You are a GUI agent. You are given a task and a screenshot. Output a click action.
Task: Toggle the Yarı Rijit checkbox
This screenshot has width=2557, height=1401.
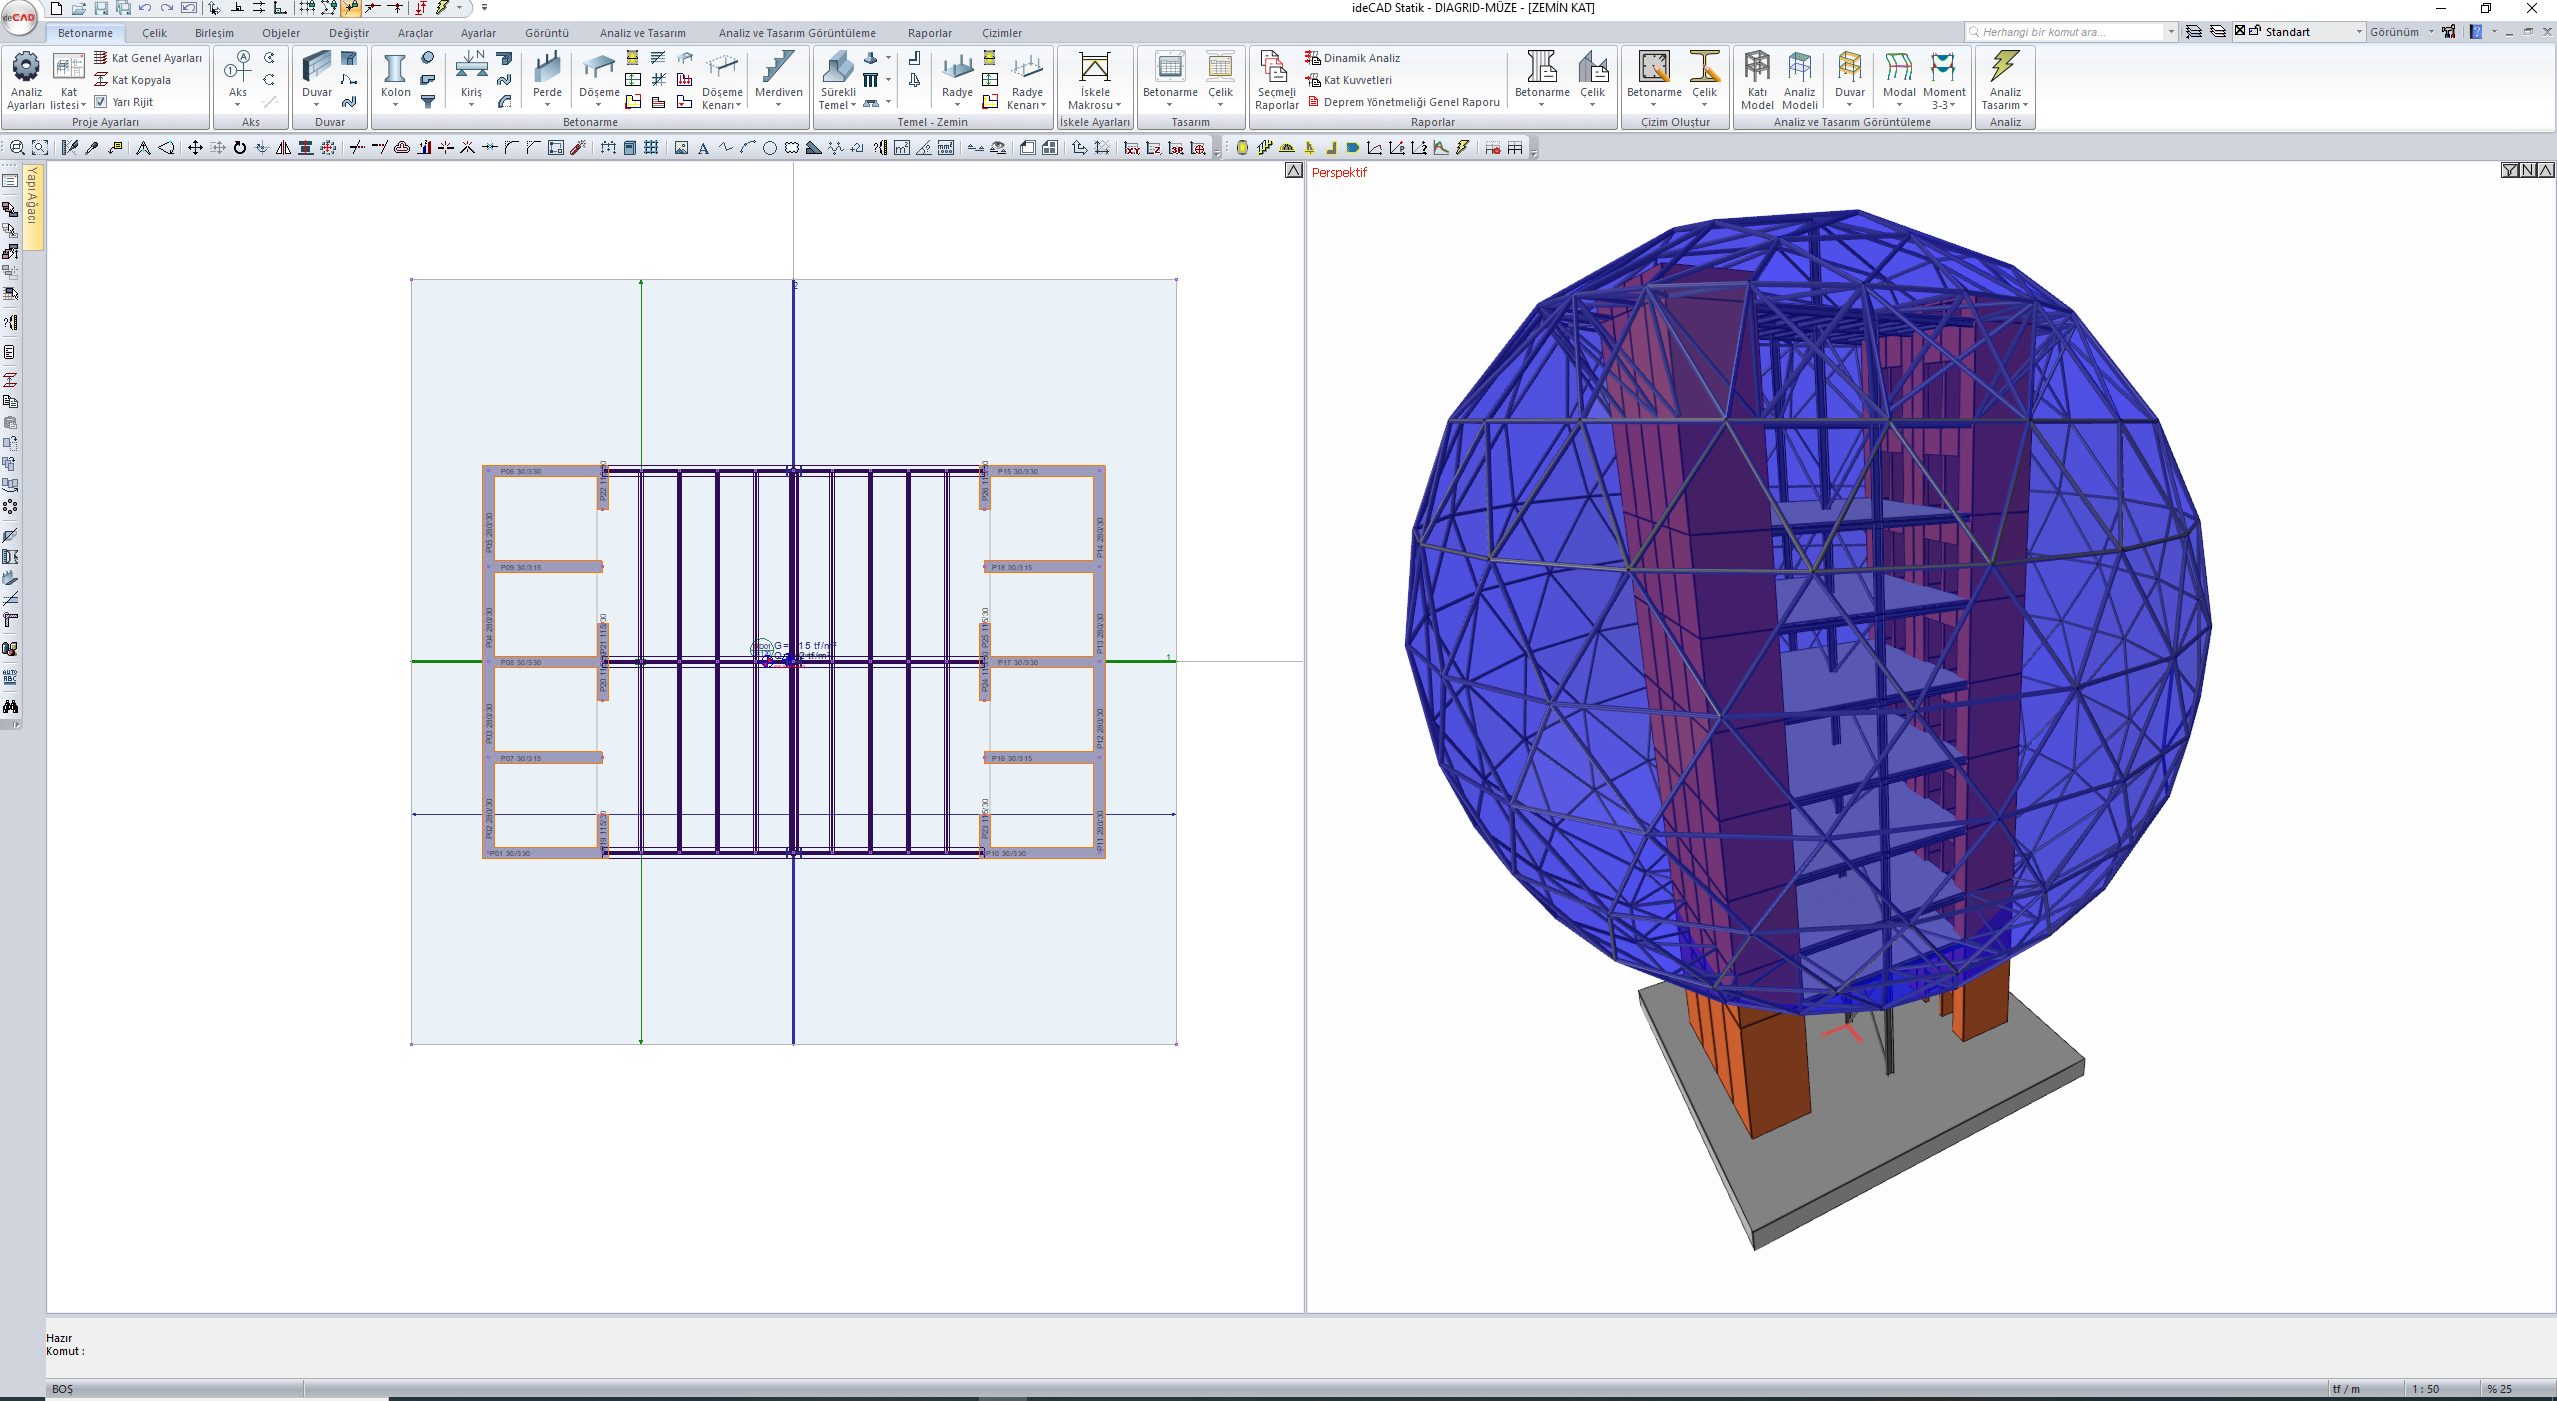coord(101,102)
